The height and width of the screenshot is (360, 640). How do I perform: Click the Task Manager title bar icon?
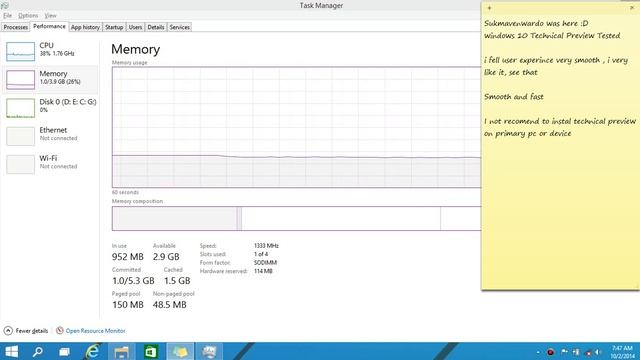tap(5, 5)
